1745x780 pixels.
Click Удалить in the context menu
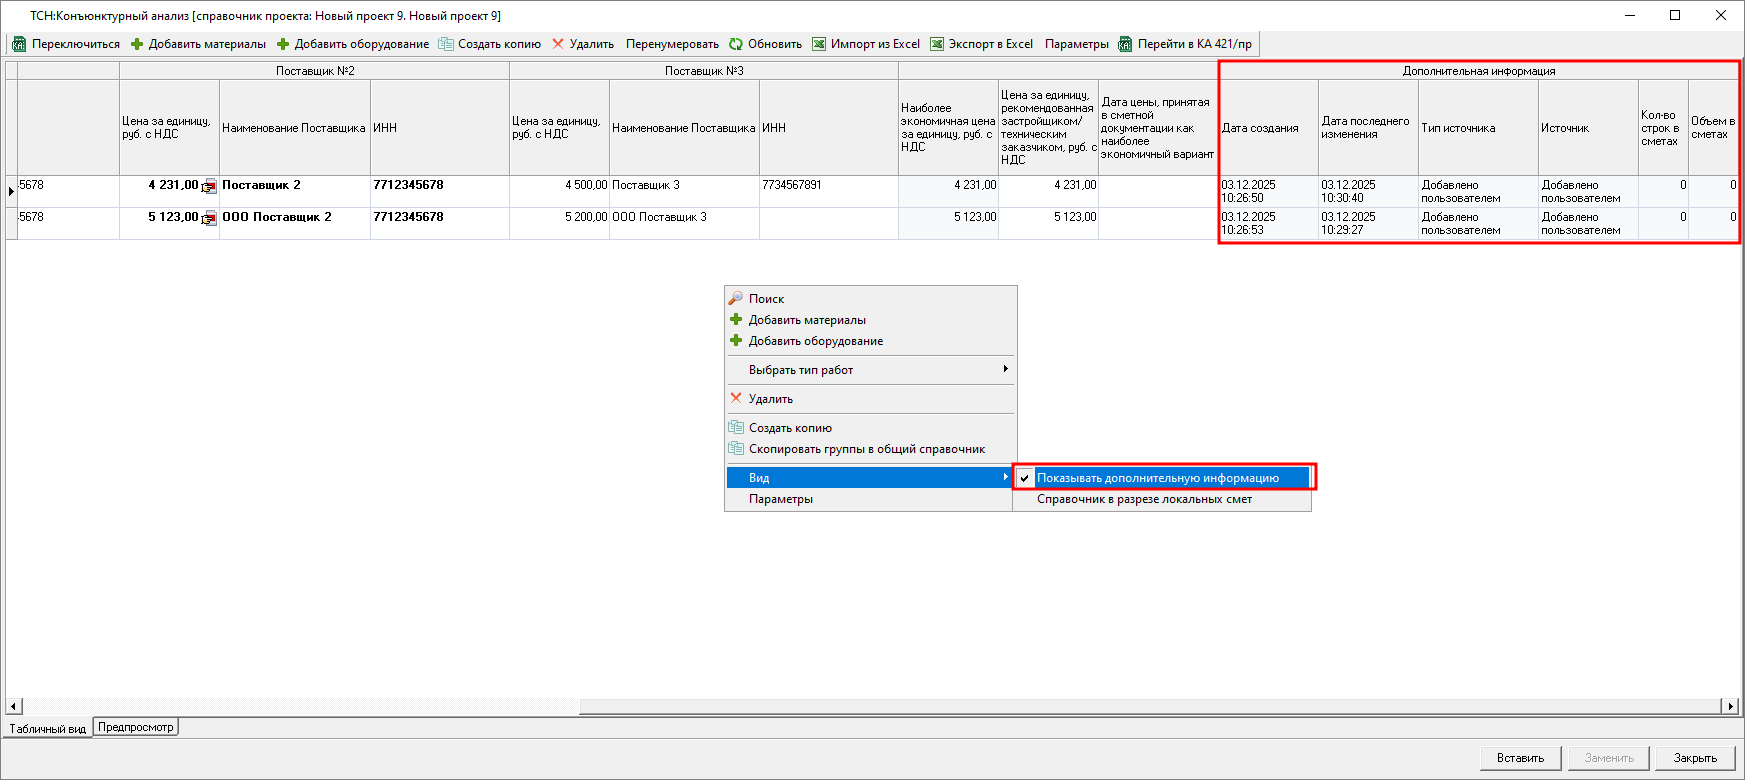(x=770, y=399)
